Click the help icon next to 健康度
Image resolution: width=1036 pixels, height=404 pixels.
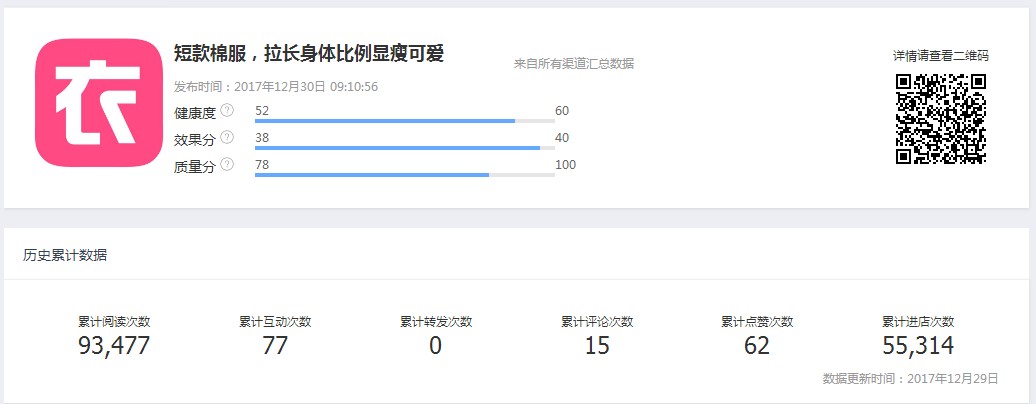point(227,110)
